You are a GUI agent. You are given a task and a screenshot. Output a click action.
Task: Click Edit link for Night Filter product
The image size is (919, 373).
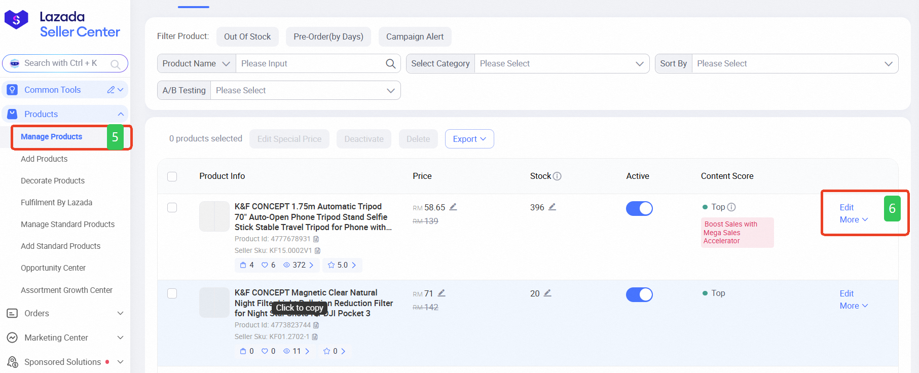point(846,293)
